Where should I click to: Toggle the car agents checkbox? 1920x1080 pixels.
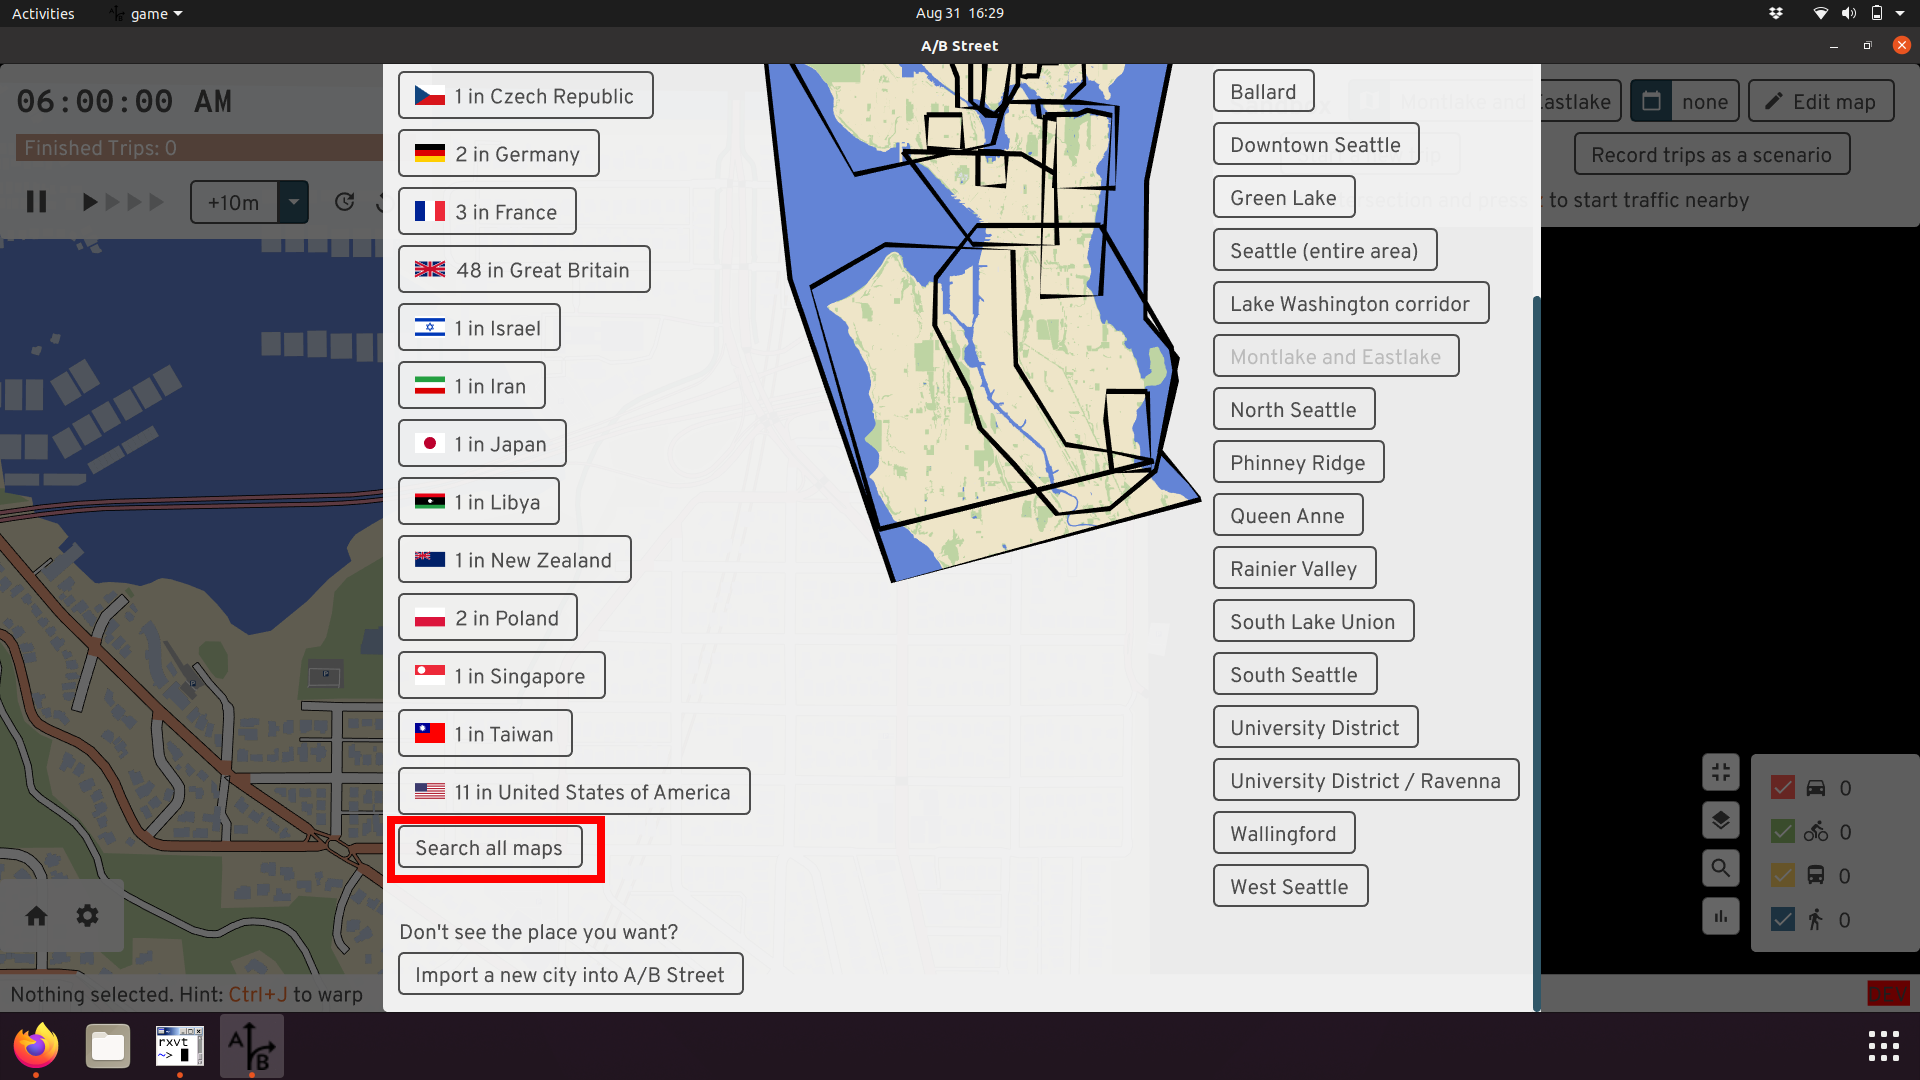(1782, 788)
